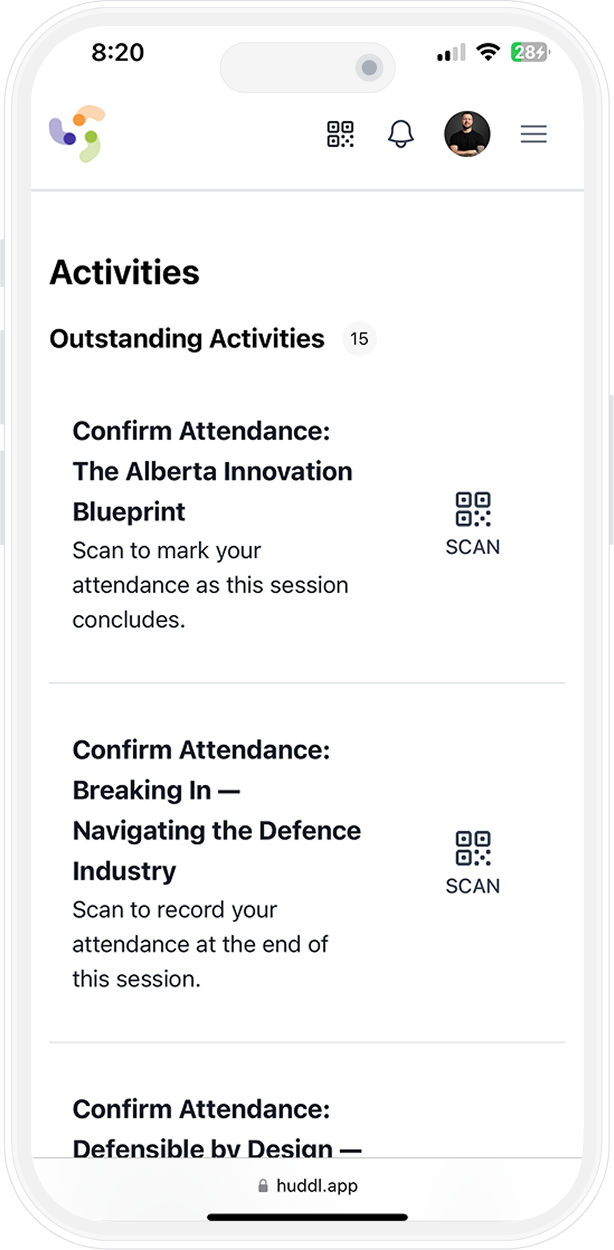
Task: Open your profile avatar photo
Action: pos(466,134)
